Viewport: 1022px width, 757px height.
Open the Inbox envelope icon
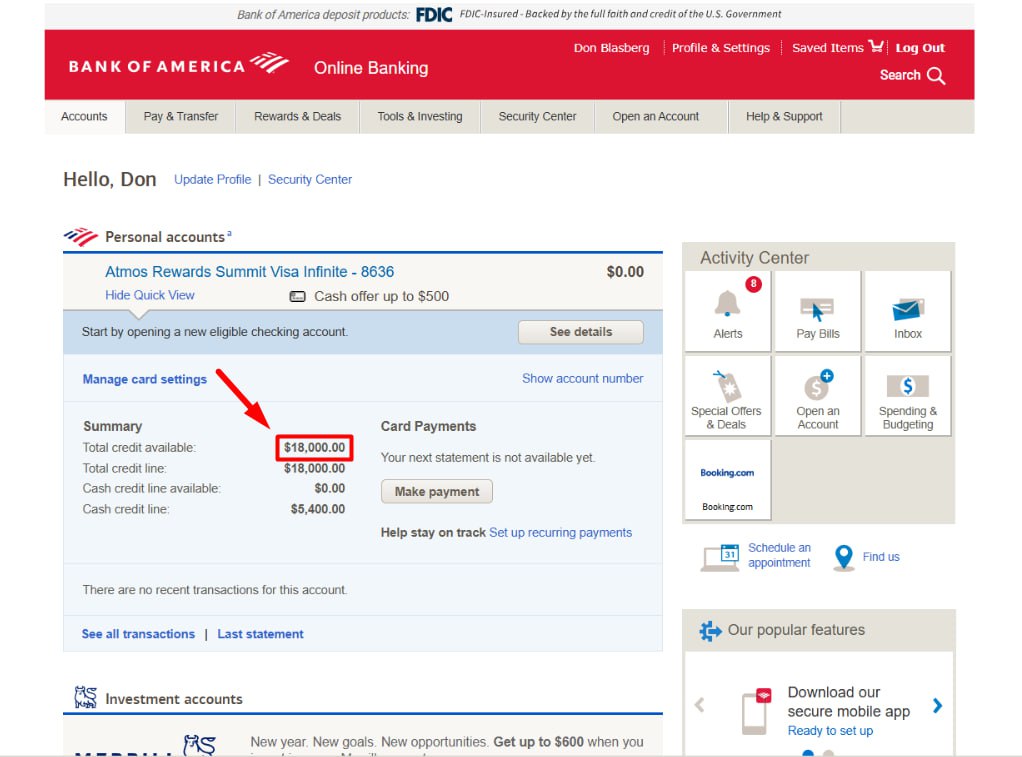coord(907,309)
